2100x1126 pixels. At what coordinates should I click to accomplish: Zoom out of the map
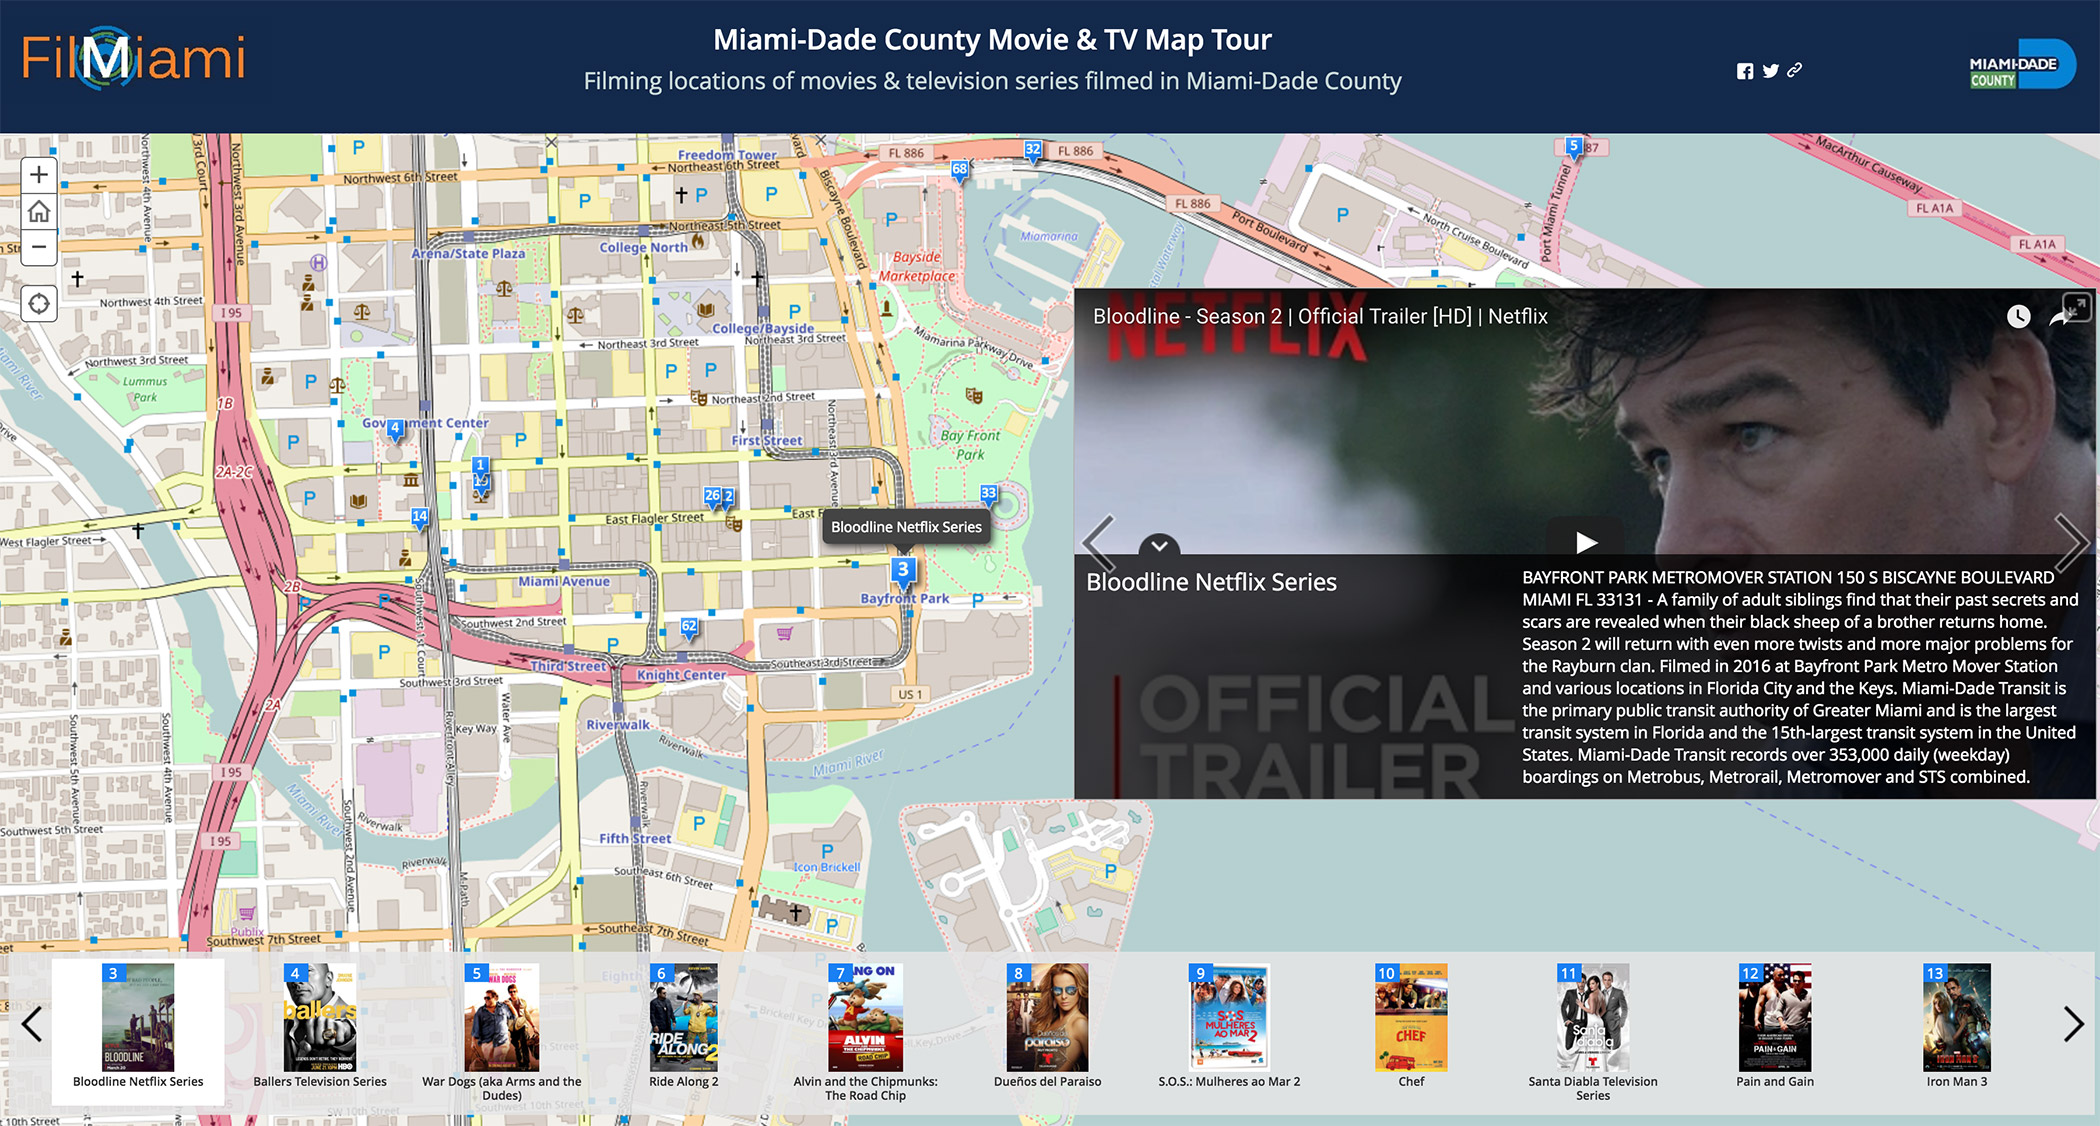pyautogui.click(x=38, y=247)
